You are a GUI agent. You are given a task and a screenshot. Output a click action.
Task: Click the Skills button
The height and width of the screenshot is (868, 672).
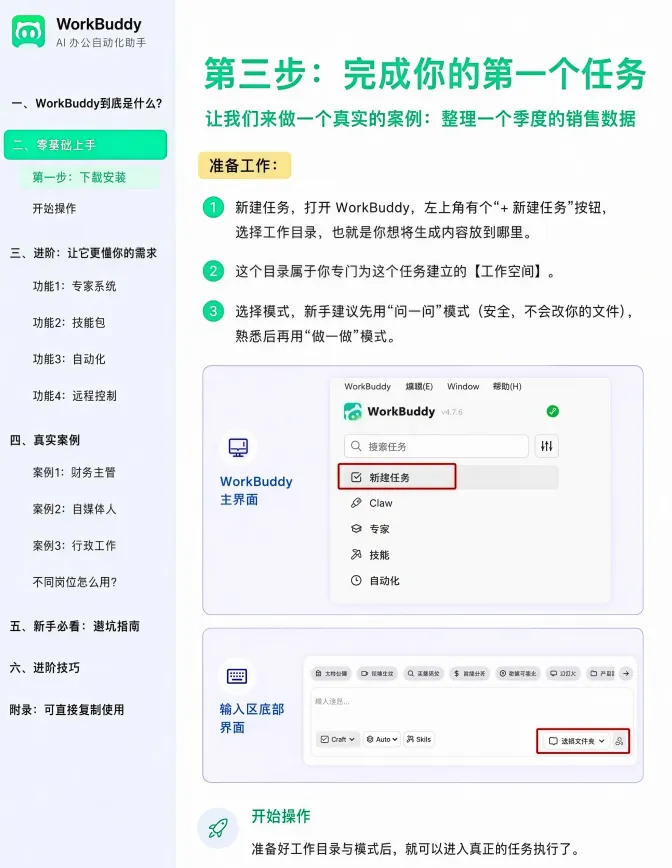click(x=418, y=739)
